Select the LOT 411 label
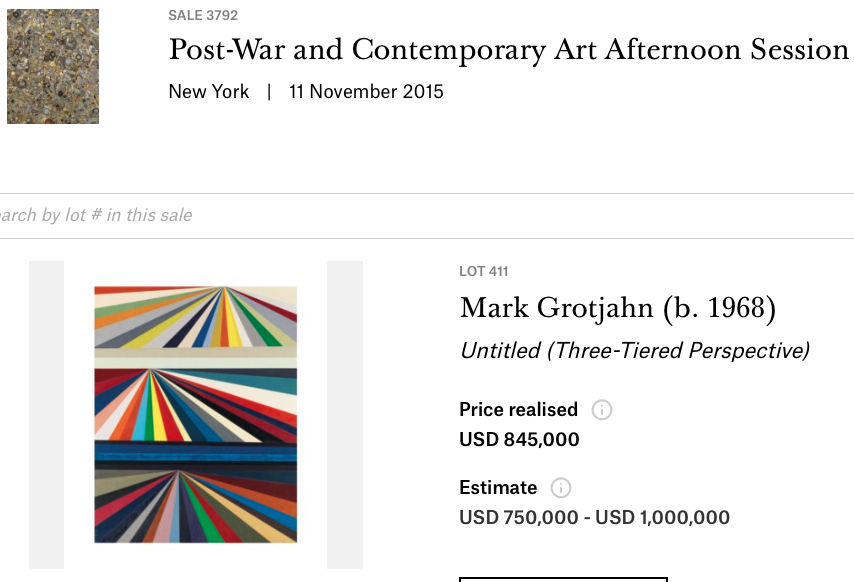This screenshot has height=582, width=854. [x=484, y=271]
